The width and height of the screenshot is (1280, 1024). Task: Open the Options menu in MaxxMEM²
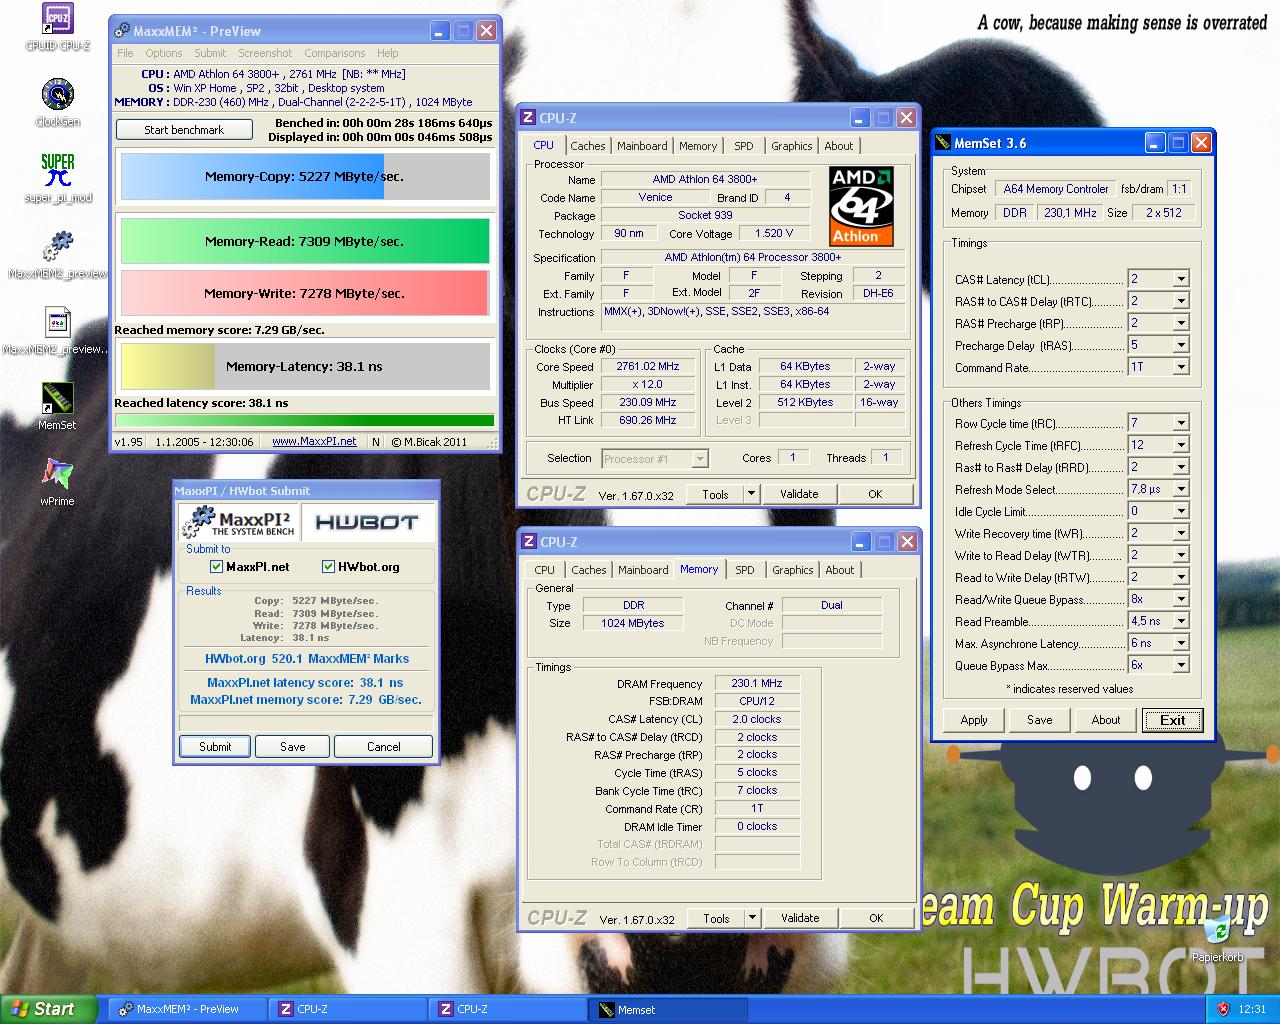click(x=163, y=53)
